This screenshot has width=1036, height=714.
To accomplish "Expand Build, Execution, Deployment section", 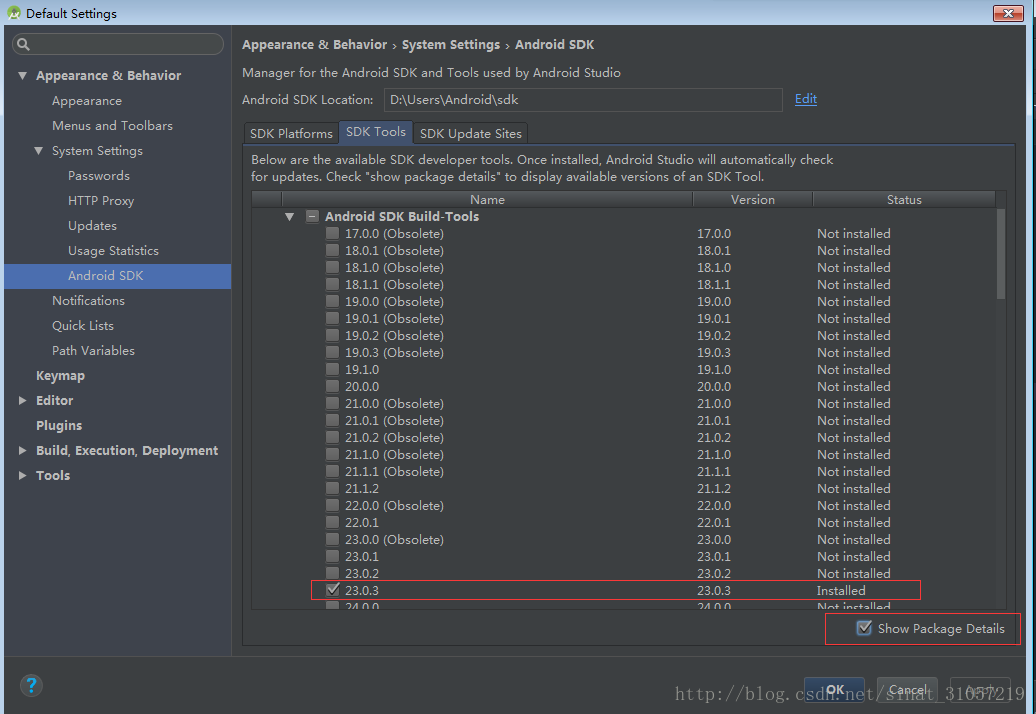I will pyautogui.click(x=23, y=451).
